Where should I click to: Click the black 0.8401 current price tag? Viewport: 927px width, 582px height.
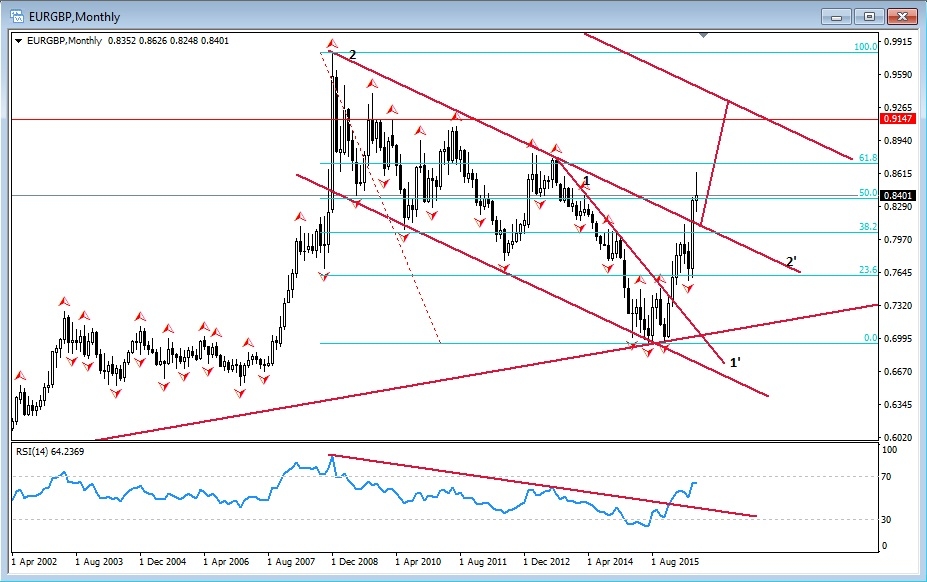(x=896, y=196)
